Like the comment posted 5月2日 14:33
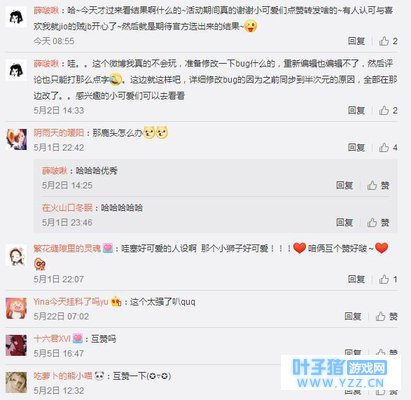Screen dimensions: 411x400 pyautogui.click(x=388, y=110)
